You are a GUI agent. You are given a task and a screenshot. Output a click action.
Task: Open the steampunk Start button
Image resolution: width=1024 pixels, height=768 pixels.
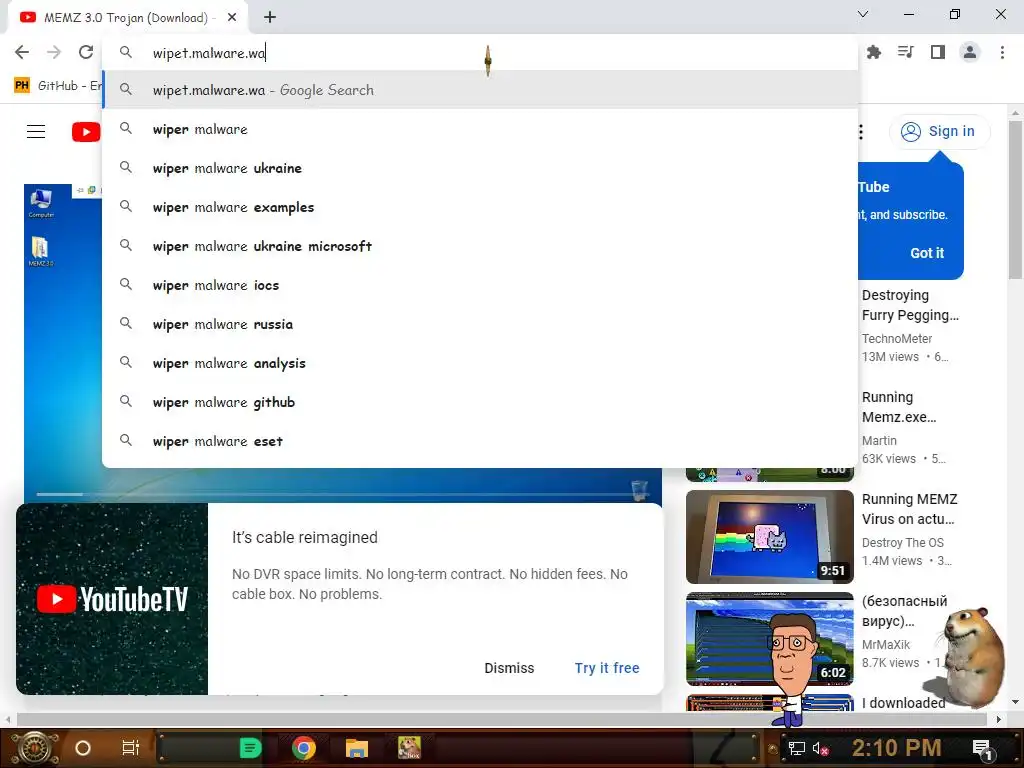click(34, 748)
